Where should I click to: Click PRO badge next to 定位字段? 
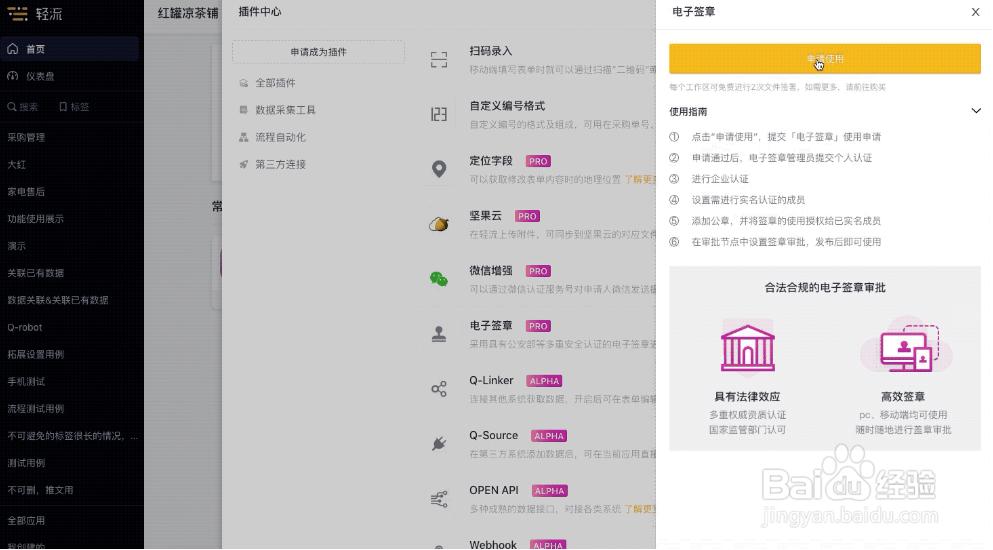538,162
